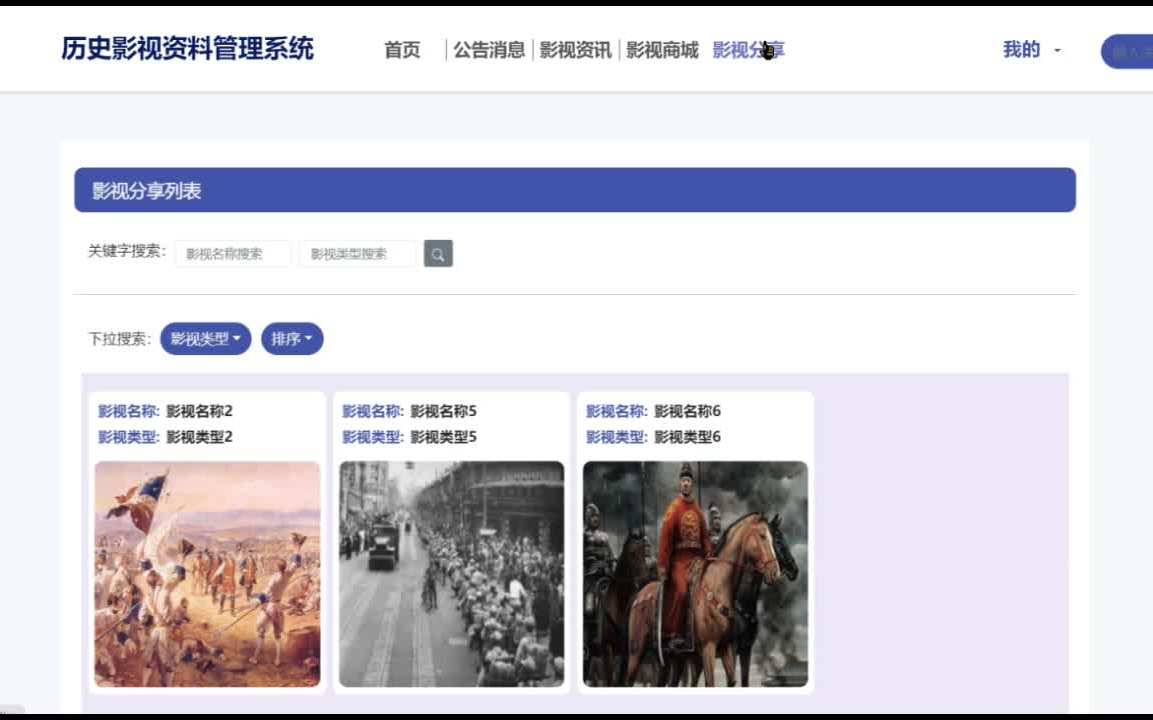Image resolution: width=1153 pixels, height=720 pixels.
Task: Open the 影视类型 filter dropdown
Action: [x=204, y=338]
